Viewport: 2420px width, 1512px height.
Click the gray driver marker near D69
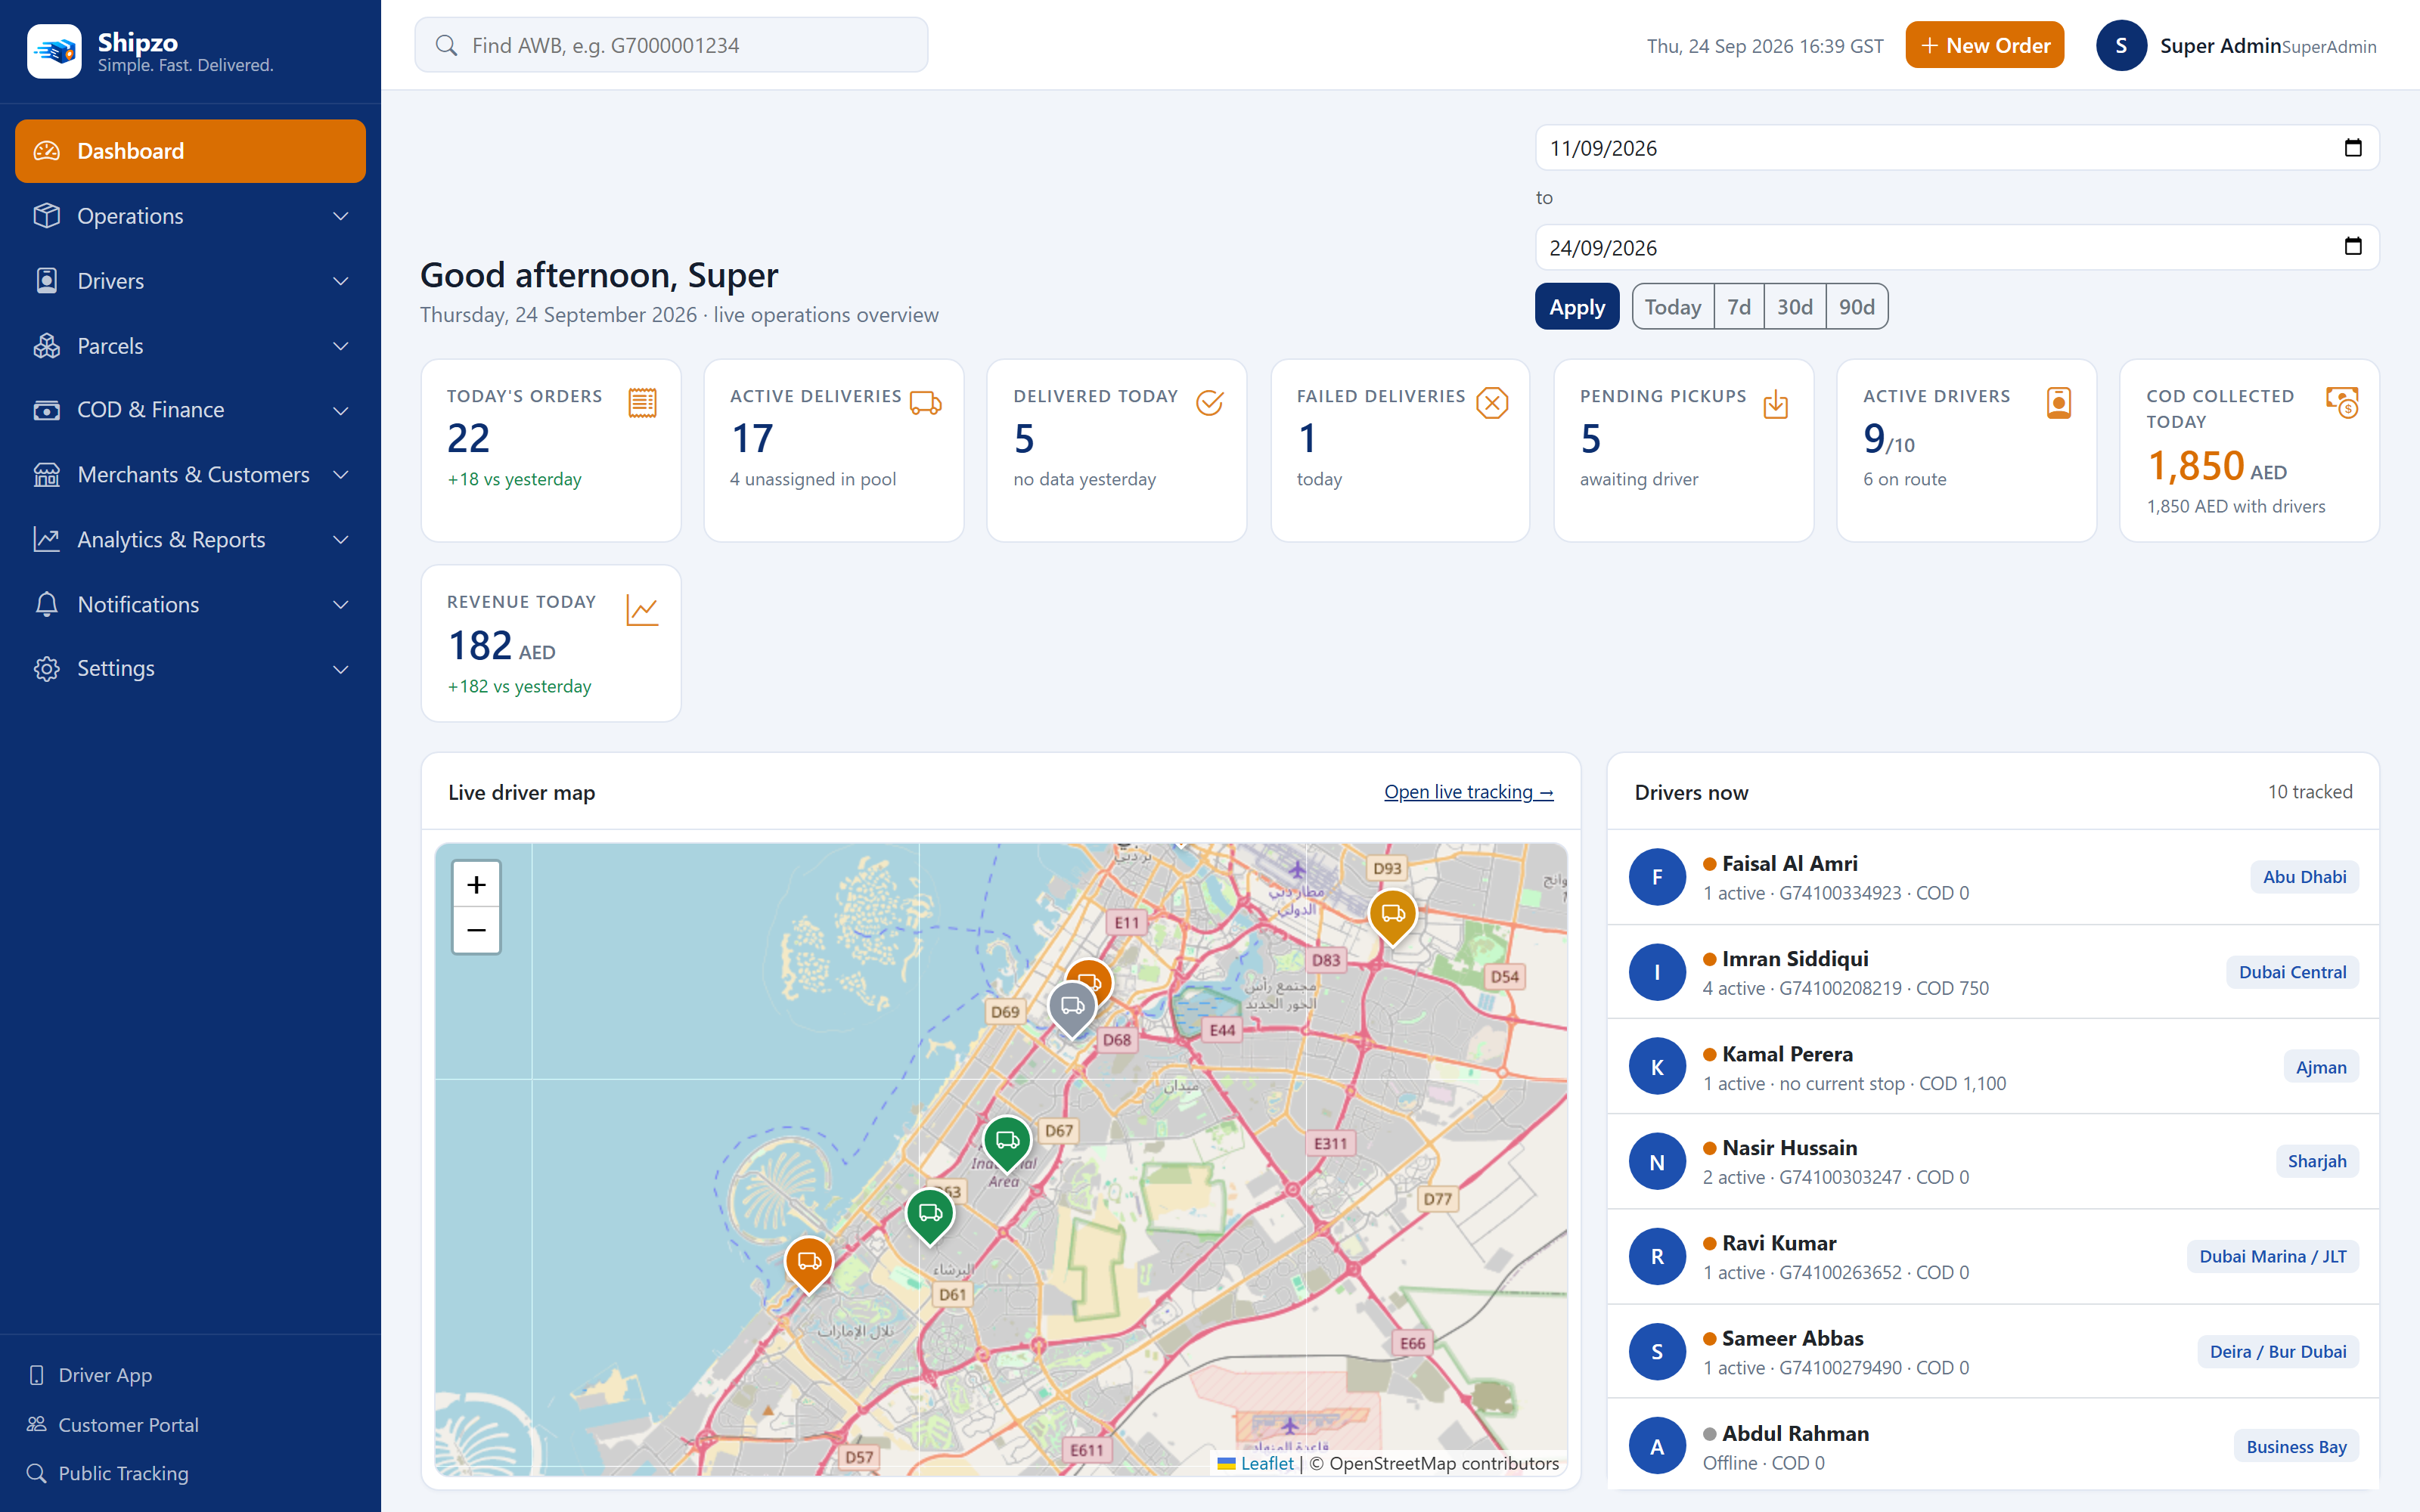click(x=1072, y=1008)
